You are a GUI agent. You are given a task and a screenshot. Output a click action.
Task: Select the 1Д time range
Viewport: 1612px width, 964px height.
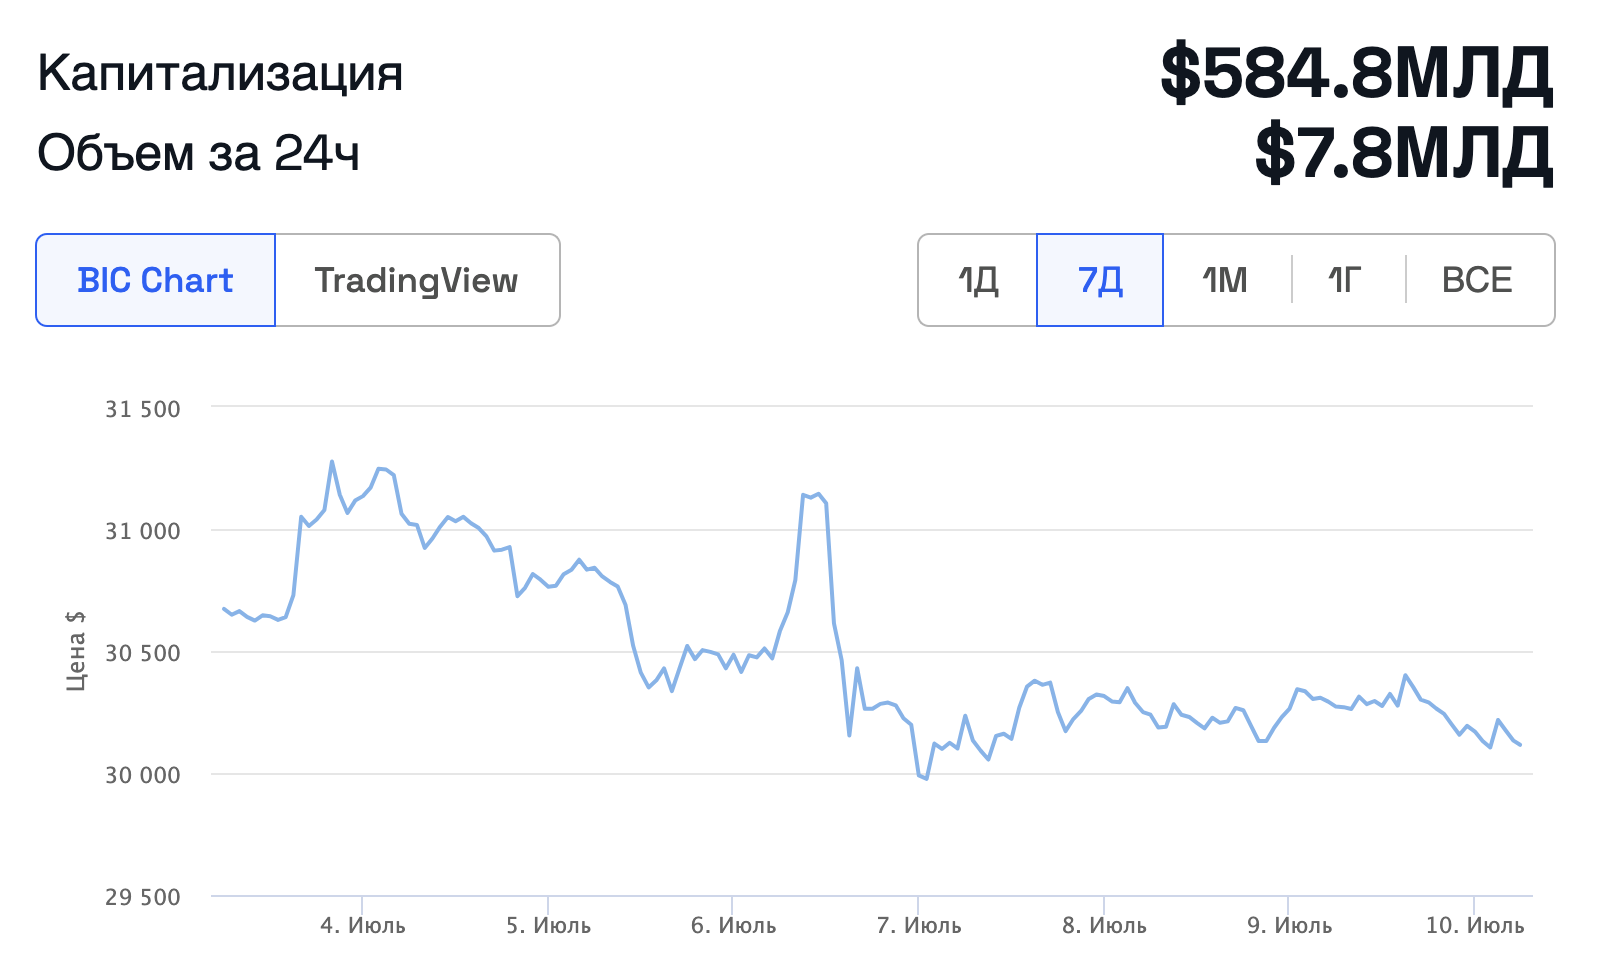point(978,280)
